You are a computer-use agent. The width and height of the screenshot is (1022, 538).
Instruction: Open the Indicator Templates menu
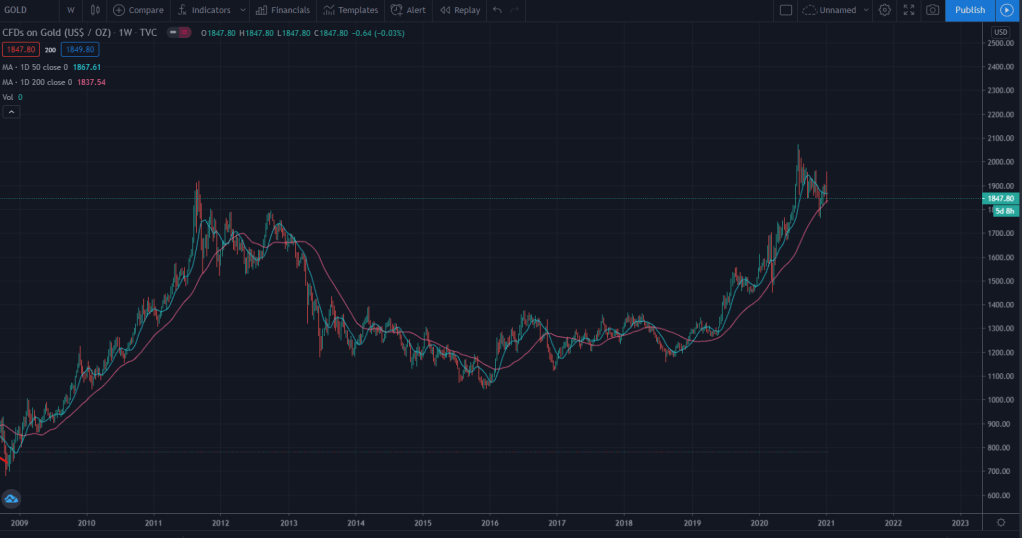tap(350, 10)
